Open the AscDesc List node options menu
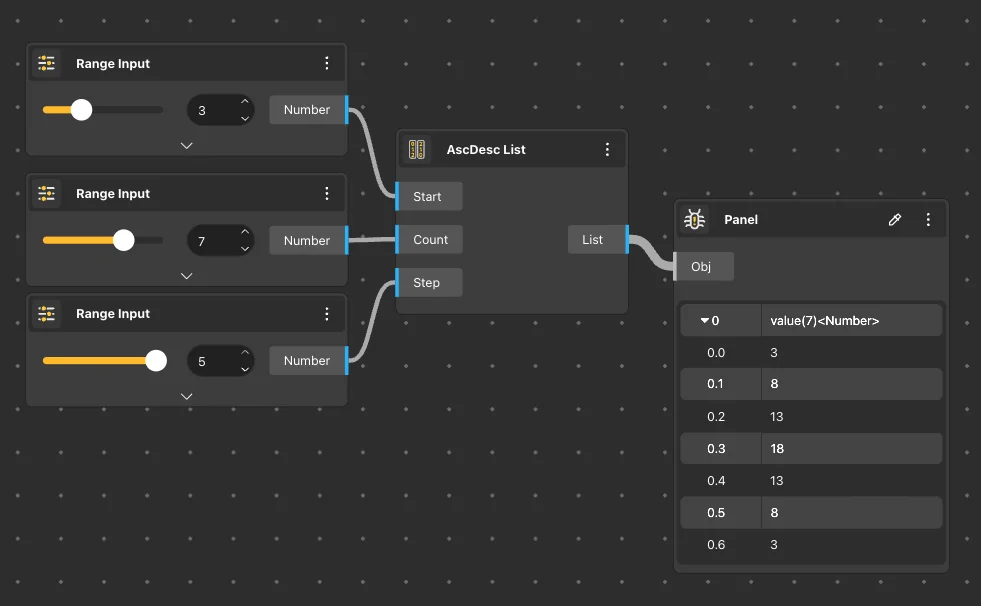Viewport: 981px width, 606px height. (x=607, y=150)
